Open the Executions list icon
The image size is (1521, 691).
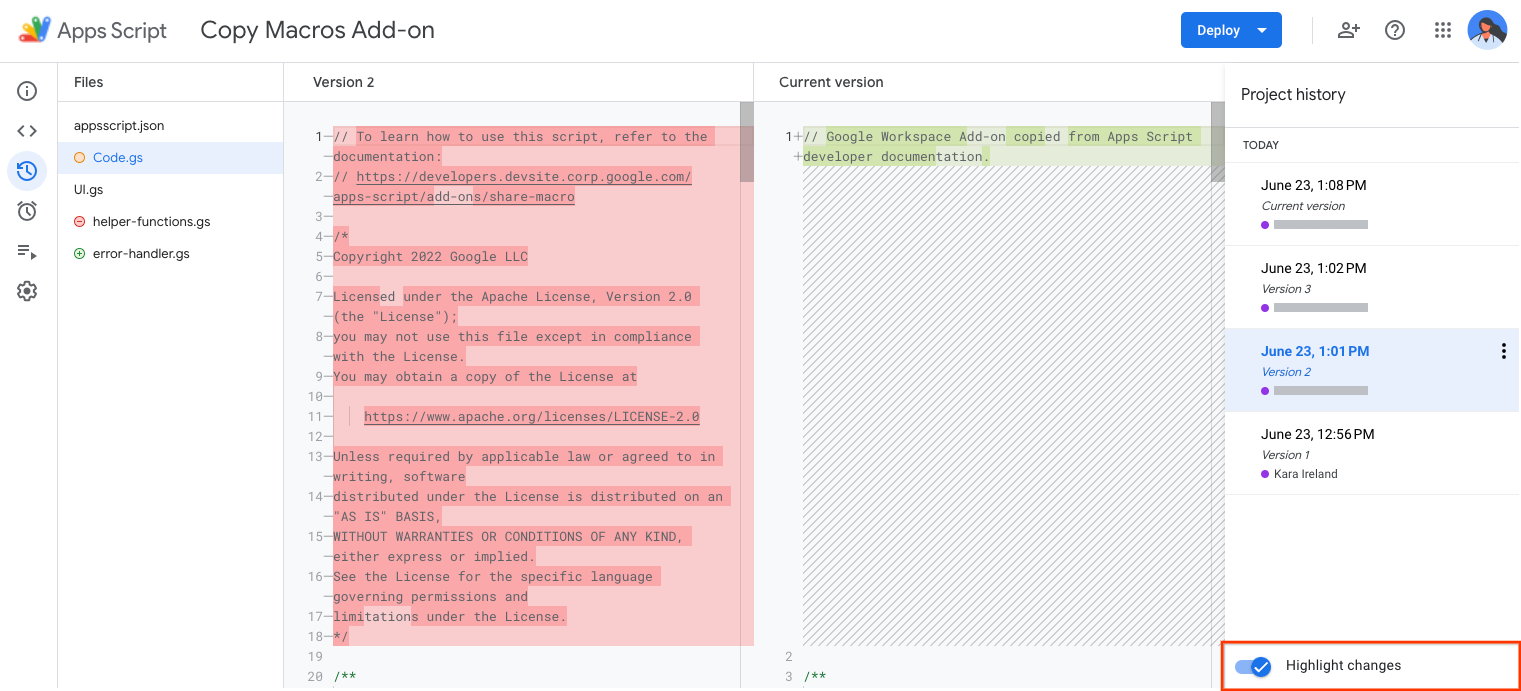(27, 252)
